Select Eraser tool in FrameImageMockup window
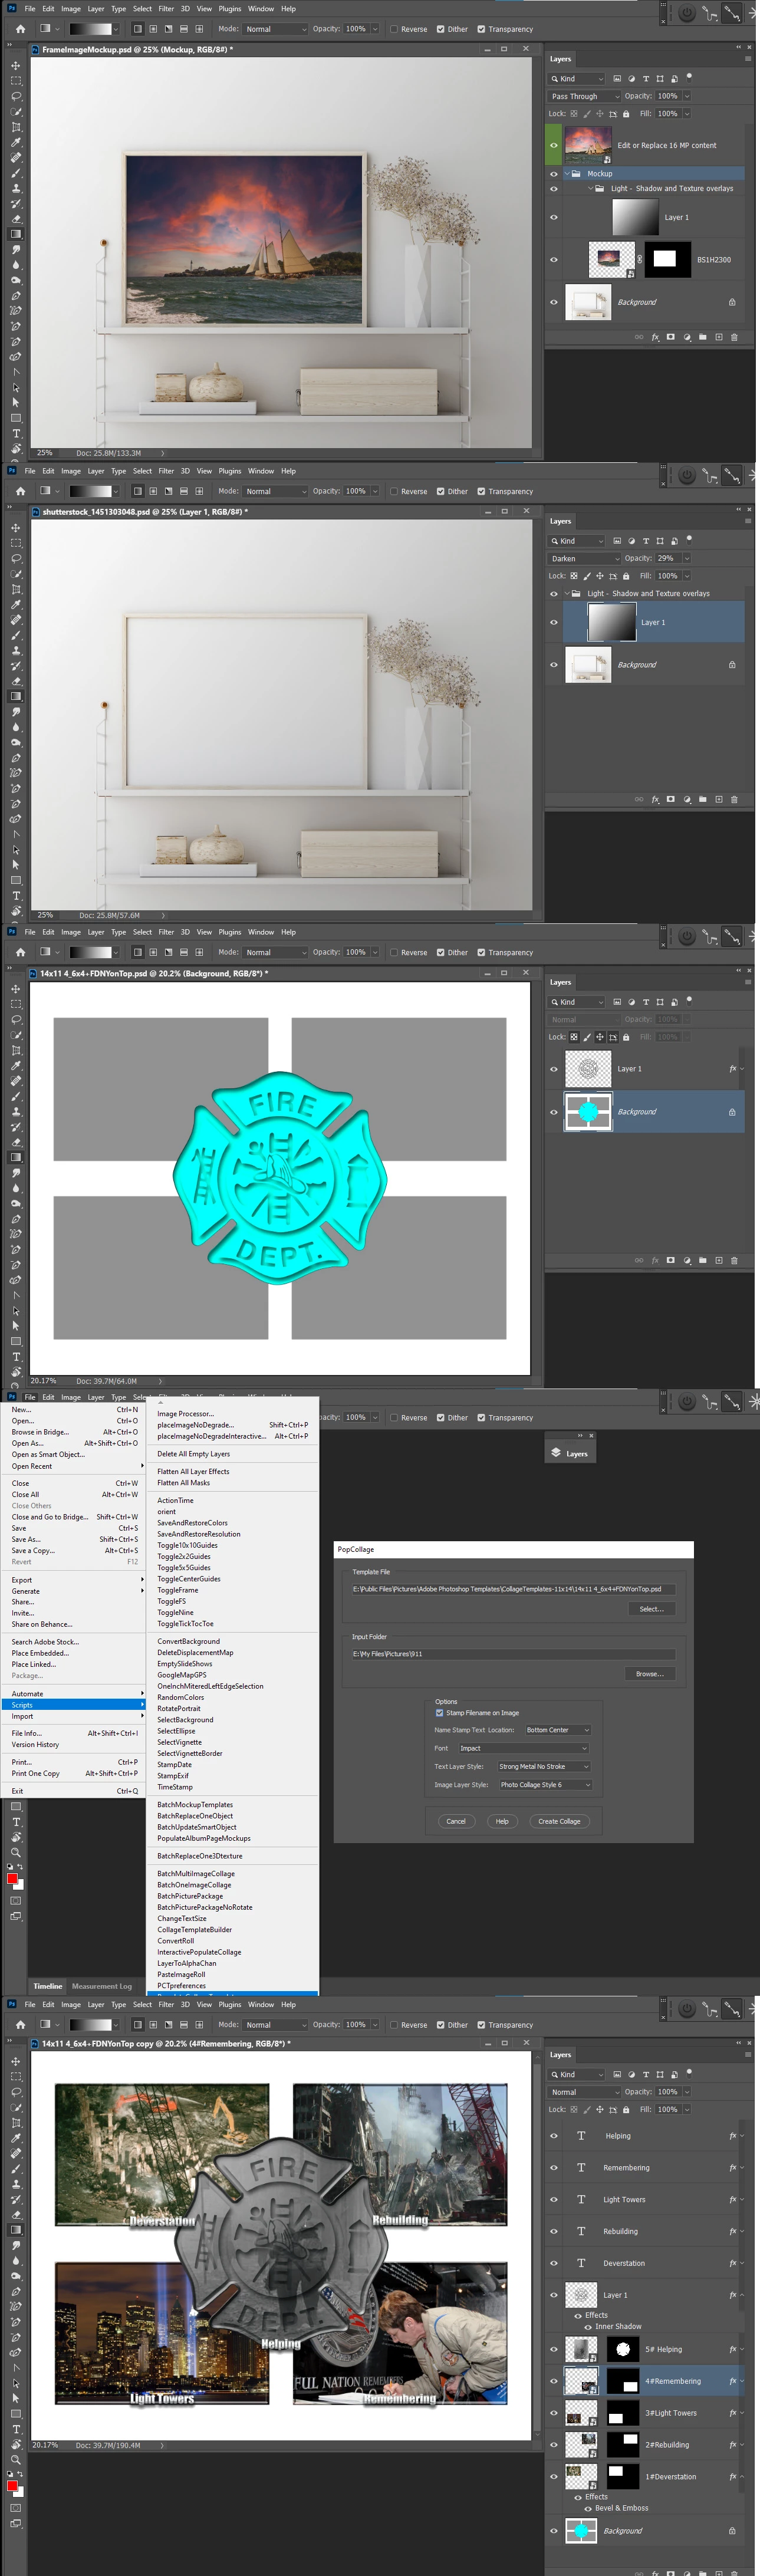 pos(15,219)
